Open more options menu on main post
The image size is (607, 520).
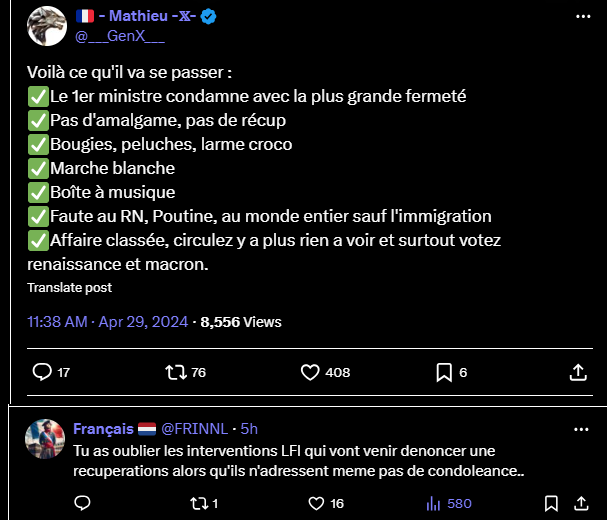[583, 18]
